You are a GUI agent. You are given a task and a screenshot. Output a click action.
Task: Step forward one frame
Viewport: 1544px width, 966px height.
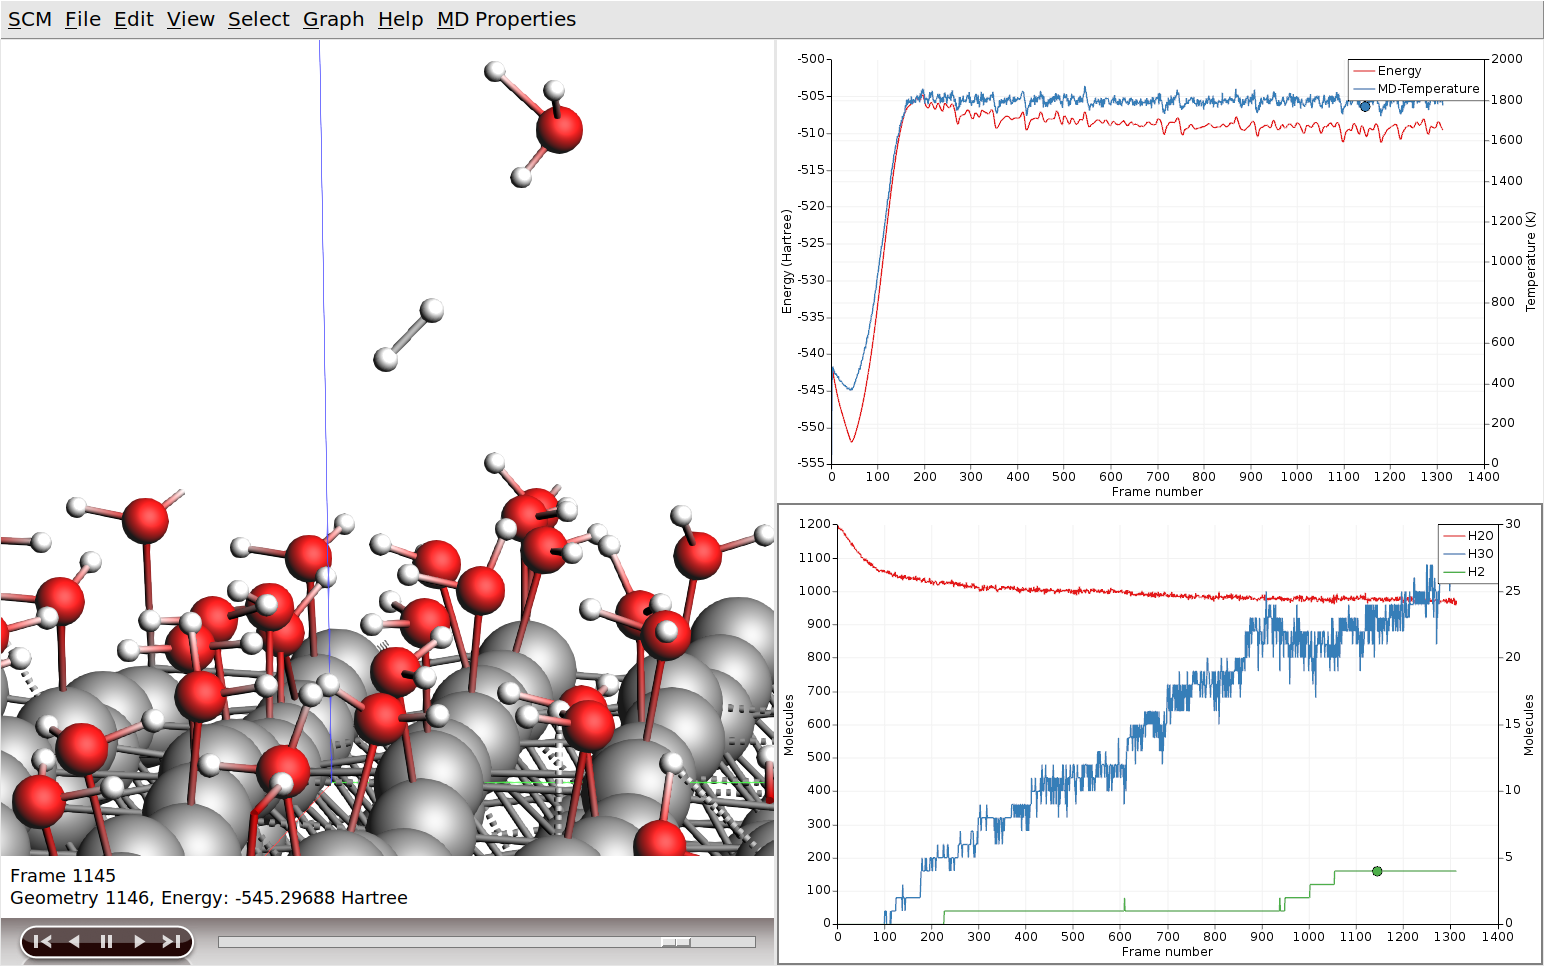[x=139, y=941]
